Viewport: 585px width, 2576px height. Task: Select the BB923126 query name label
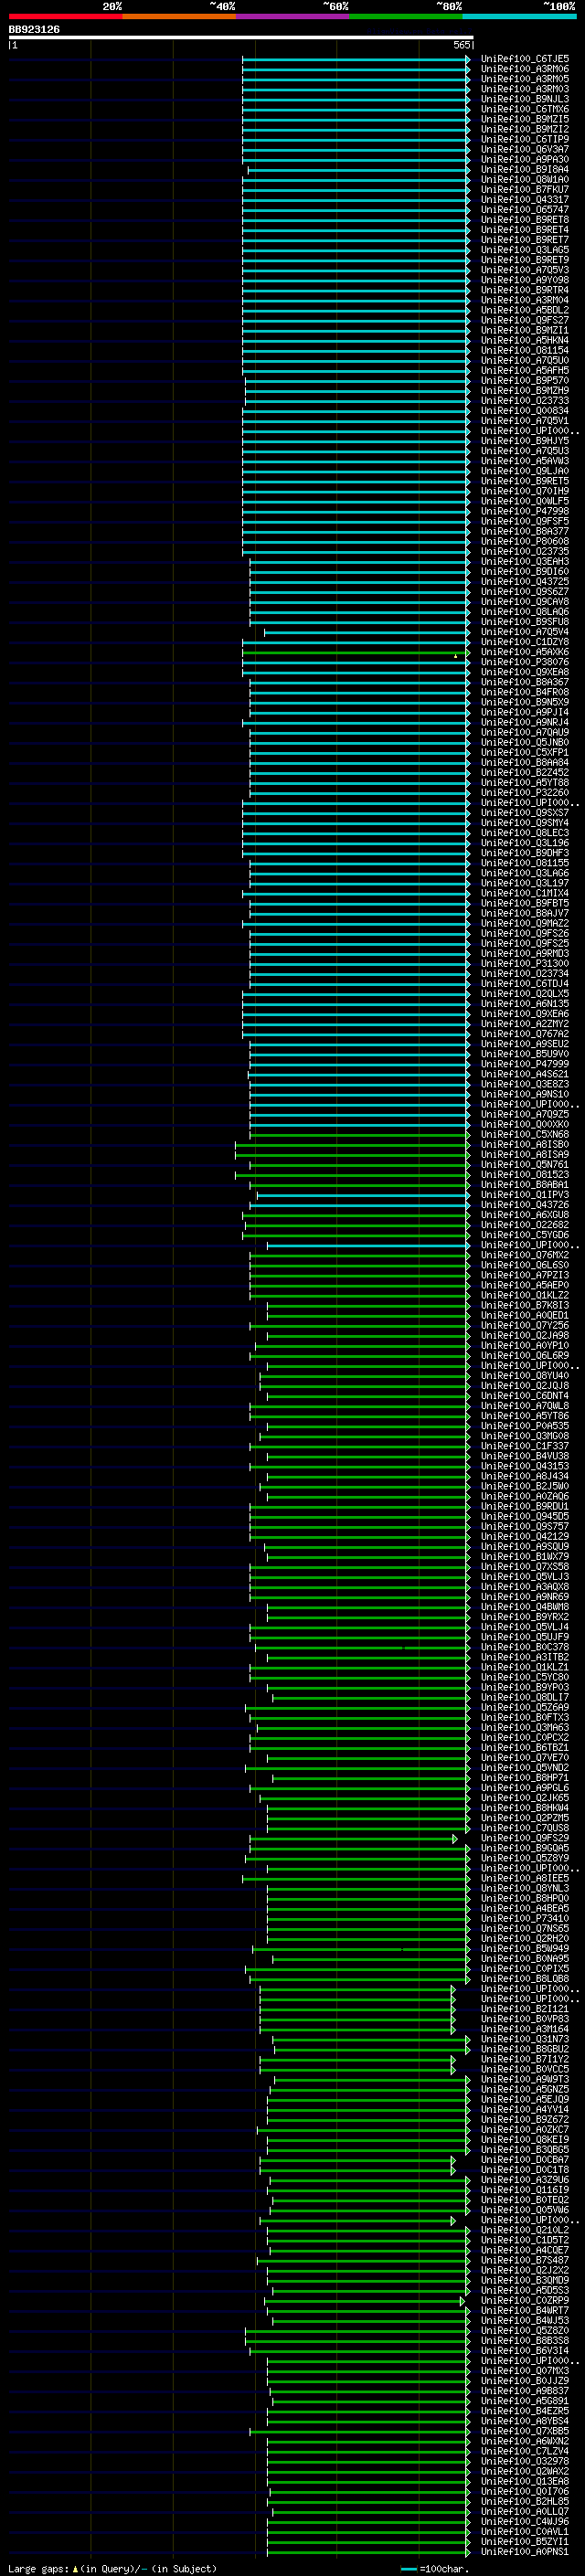[x=34, y=30]
